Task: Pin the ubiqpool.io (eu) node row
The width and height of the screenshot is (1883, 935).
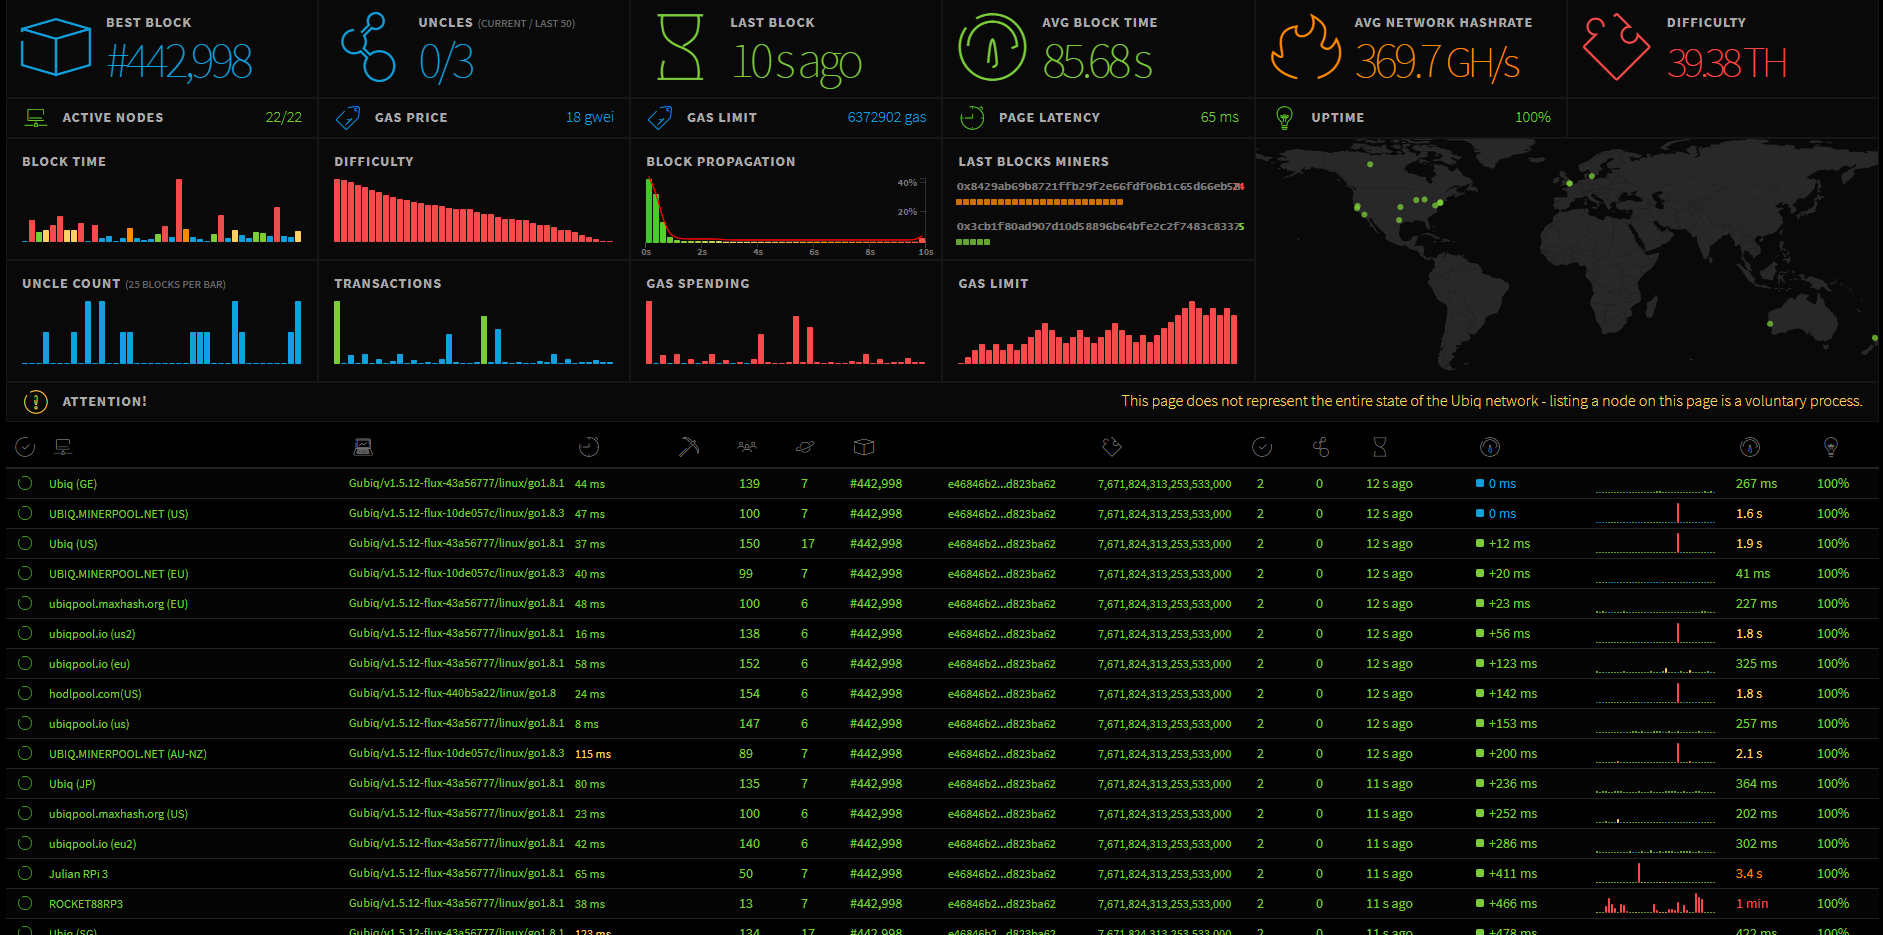Action: click(25, 663)
